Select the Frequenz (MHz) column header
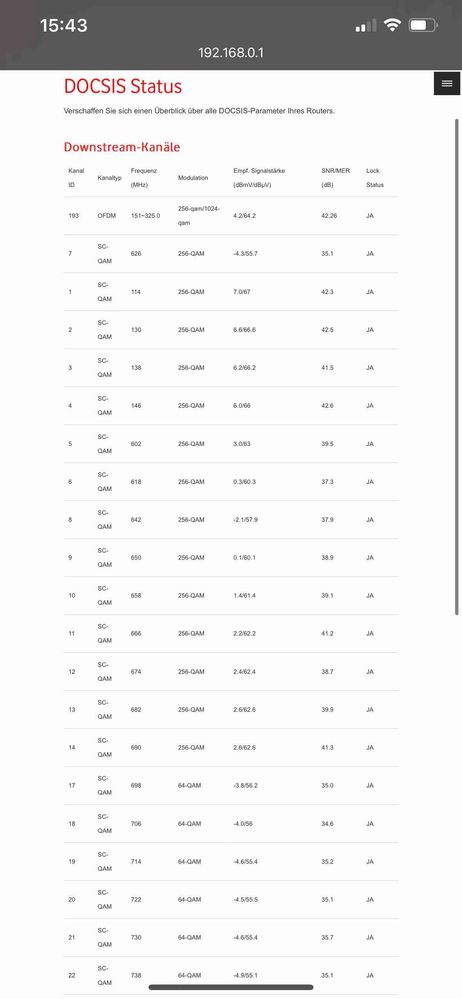Screen dimensions: 462x999 pyautogui.click(x=144, y=178)
